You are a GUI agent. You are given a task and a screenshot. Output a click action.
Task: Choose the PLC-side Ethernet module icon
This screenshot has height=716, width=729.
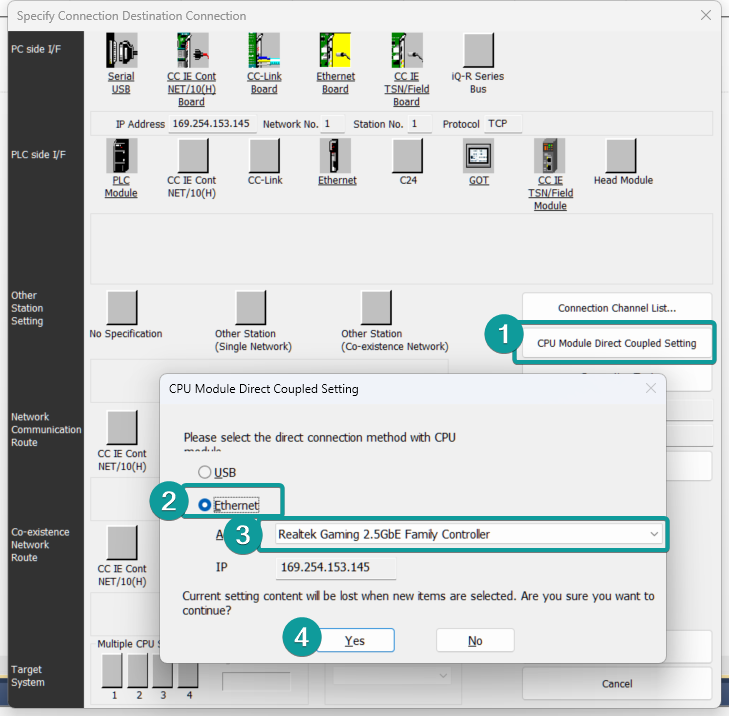(x=335, y=156)
